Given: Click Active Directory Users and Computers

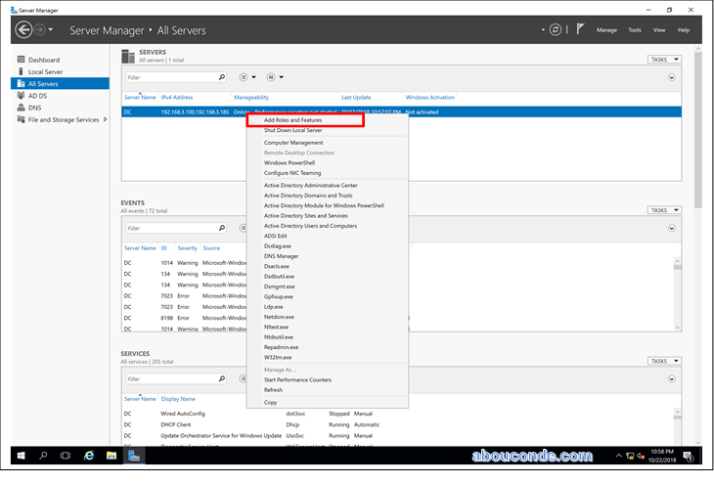Looking at the screenshot, I should pyautogui.click(x=310, y=226).
